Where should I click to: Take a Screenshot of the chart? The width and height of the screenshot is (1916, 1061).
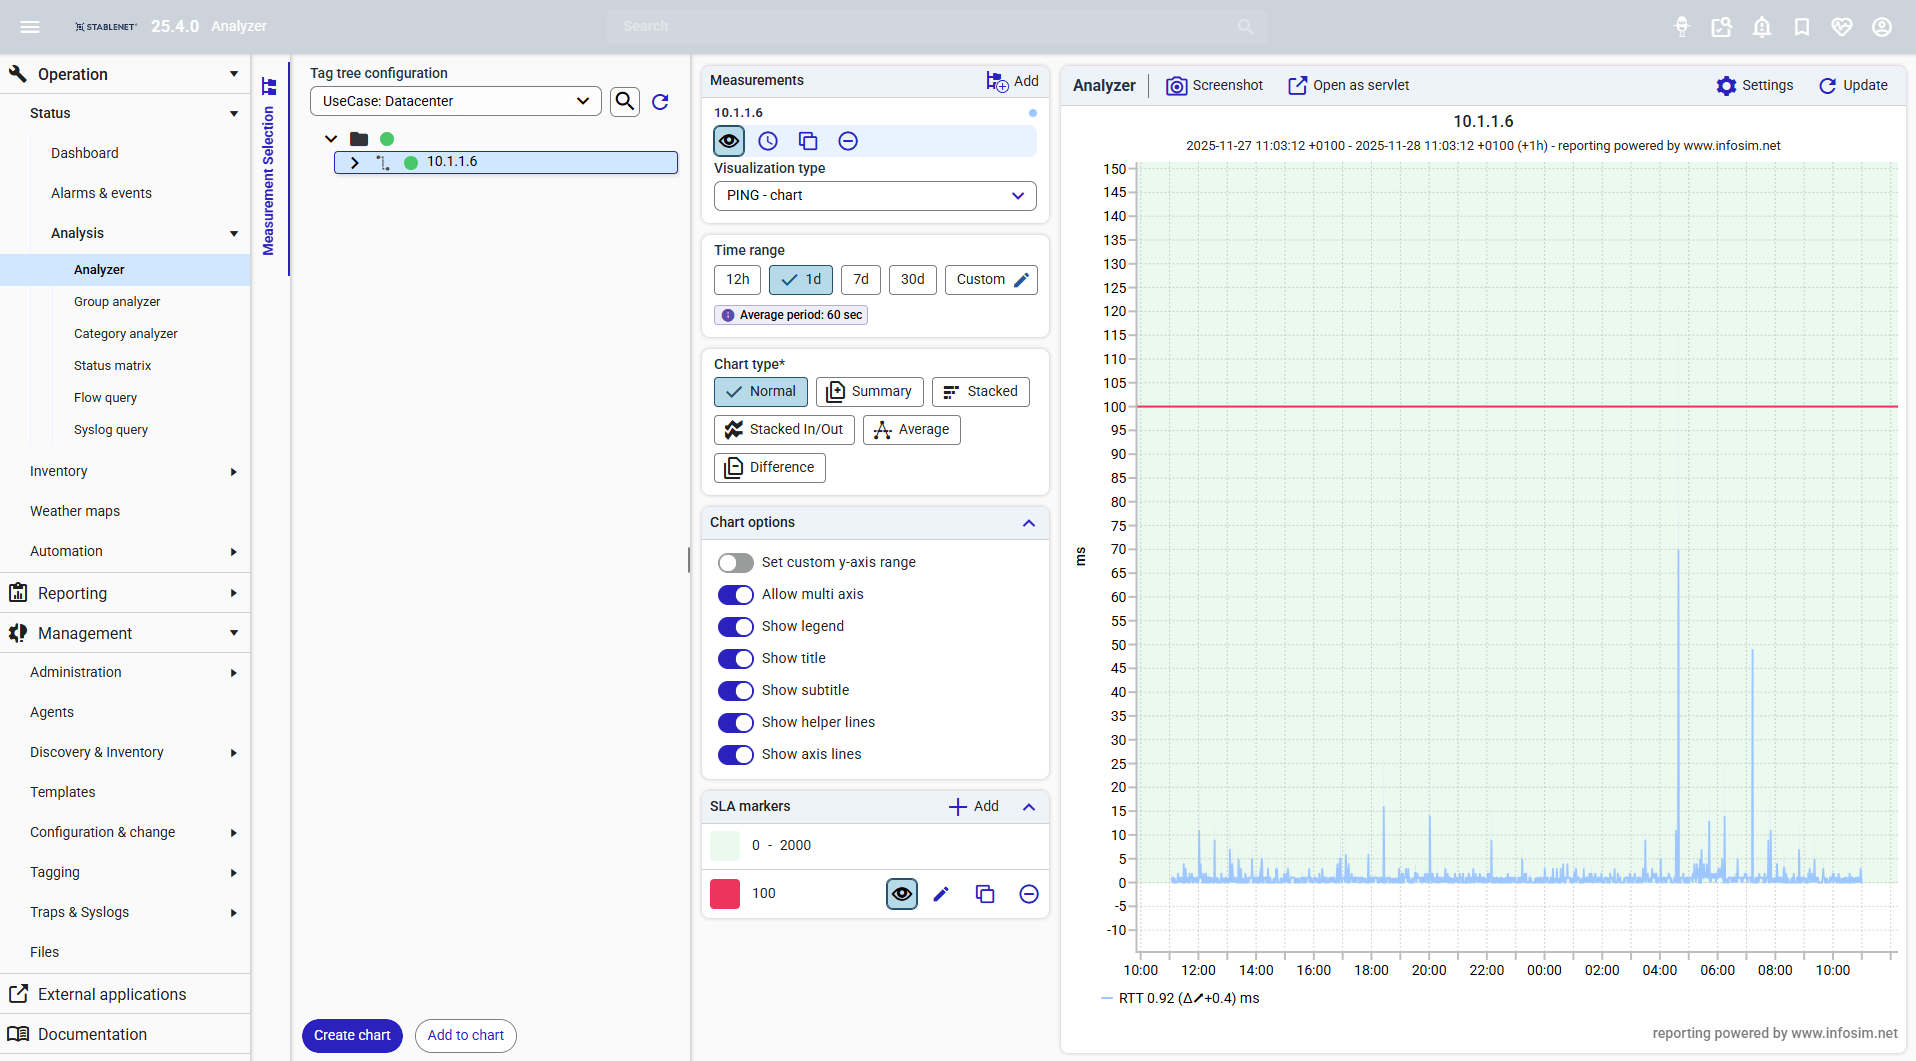(x=1215, y=86)
